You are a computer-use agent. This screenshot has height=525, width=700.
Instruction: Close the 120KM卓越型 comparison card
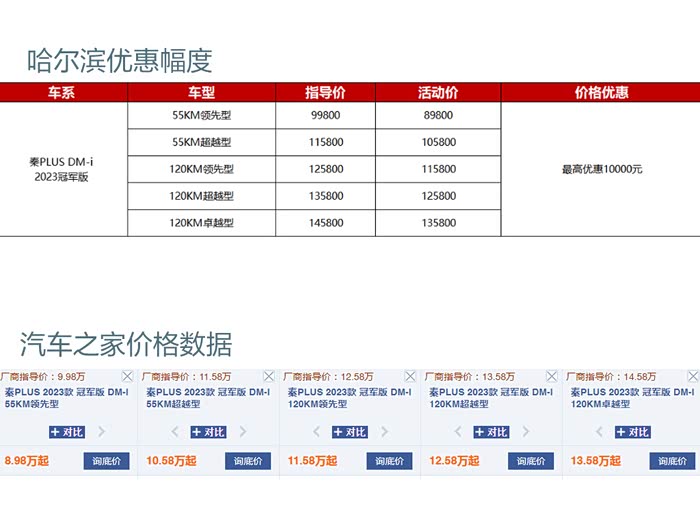coord(693,376)
